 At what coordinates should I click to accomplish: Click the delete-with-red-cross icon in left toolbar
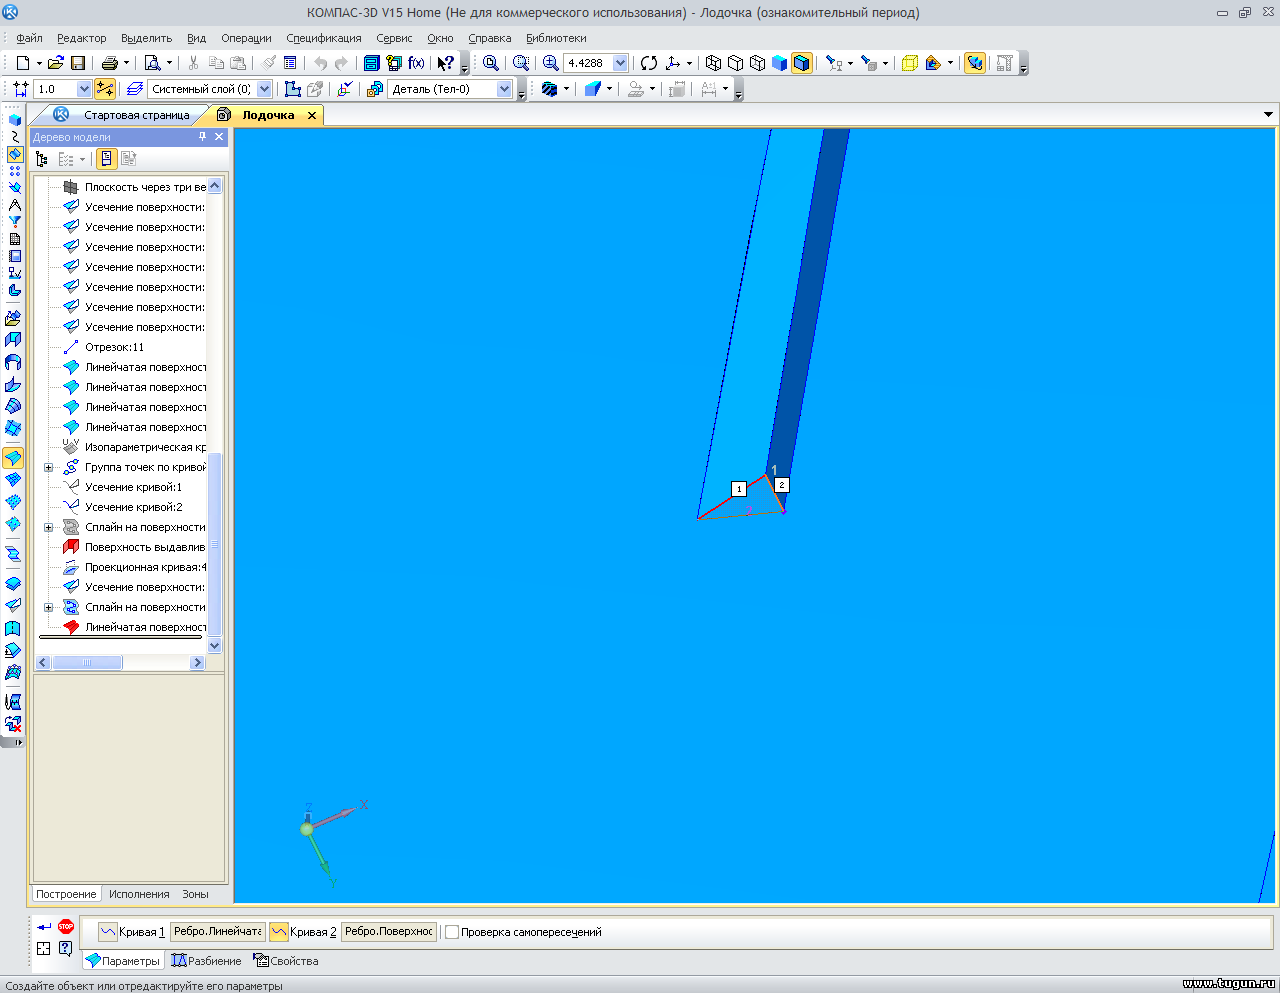[x=13, y=723]
